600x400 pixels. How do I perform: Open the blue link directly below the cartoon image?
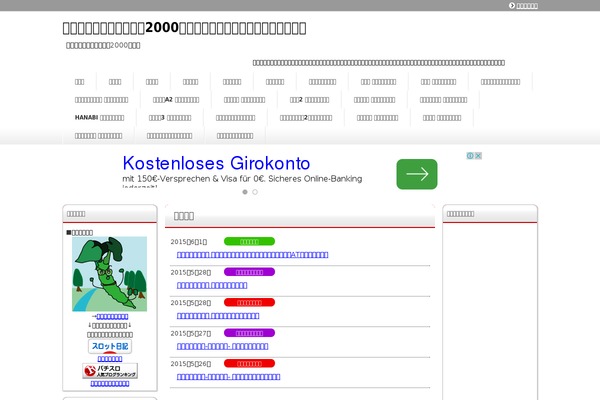point(112,317)
